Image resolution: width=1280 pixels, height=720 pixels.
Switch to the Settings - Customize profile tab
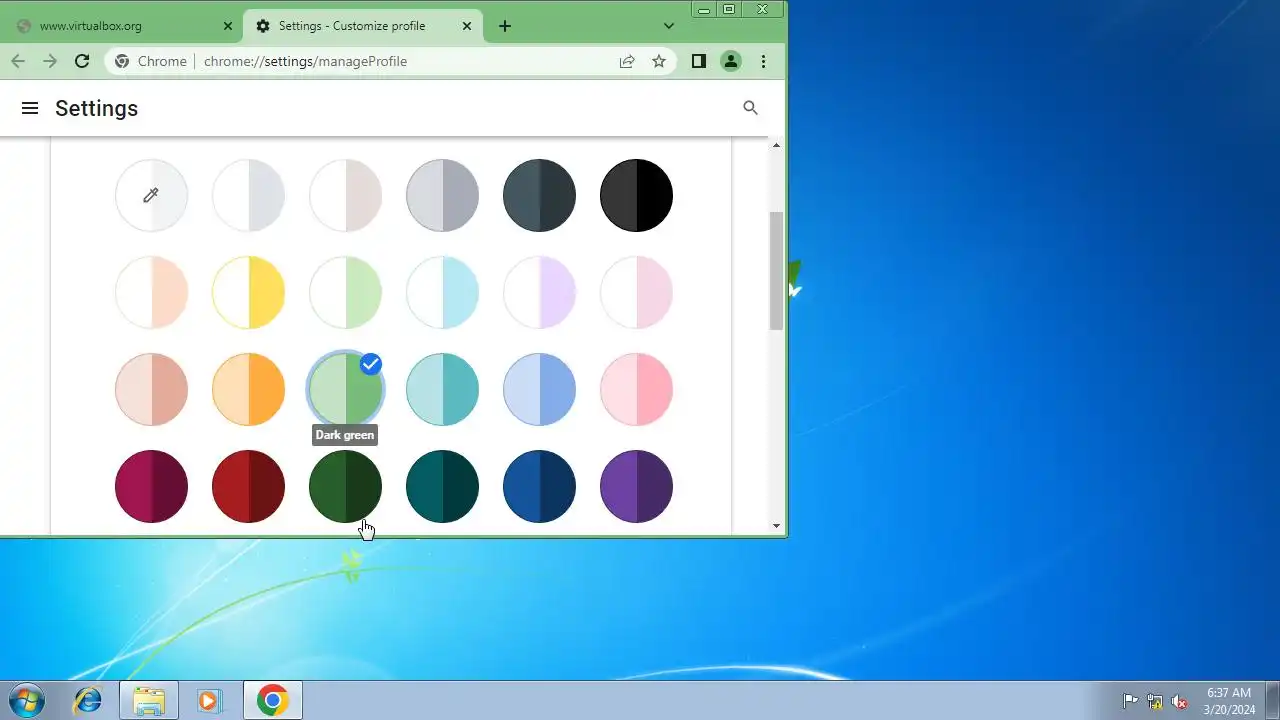363,26
